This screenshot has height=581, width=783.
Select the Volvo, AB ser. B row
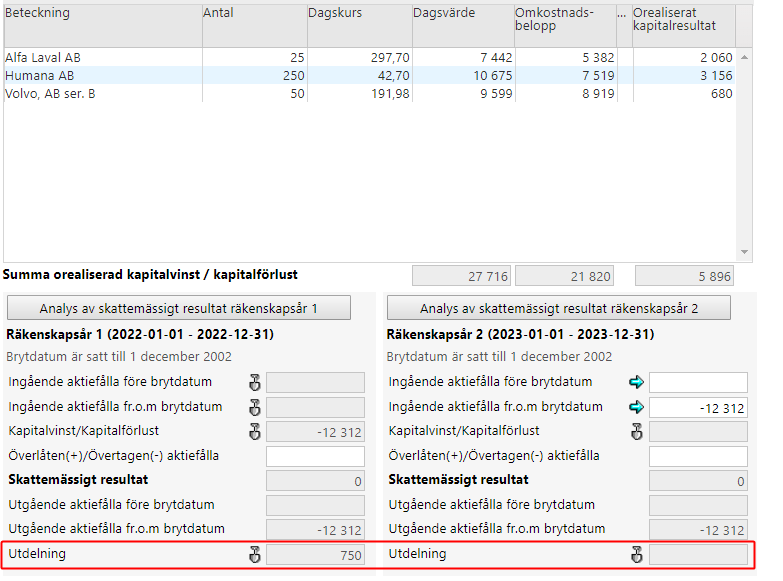coord(369,93)
